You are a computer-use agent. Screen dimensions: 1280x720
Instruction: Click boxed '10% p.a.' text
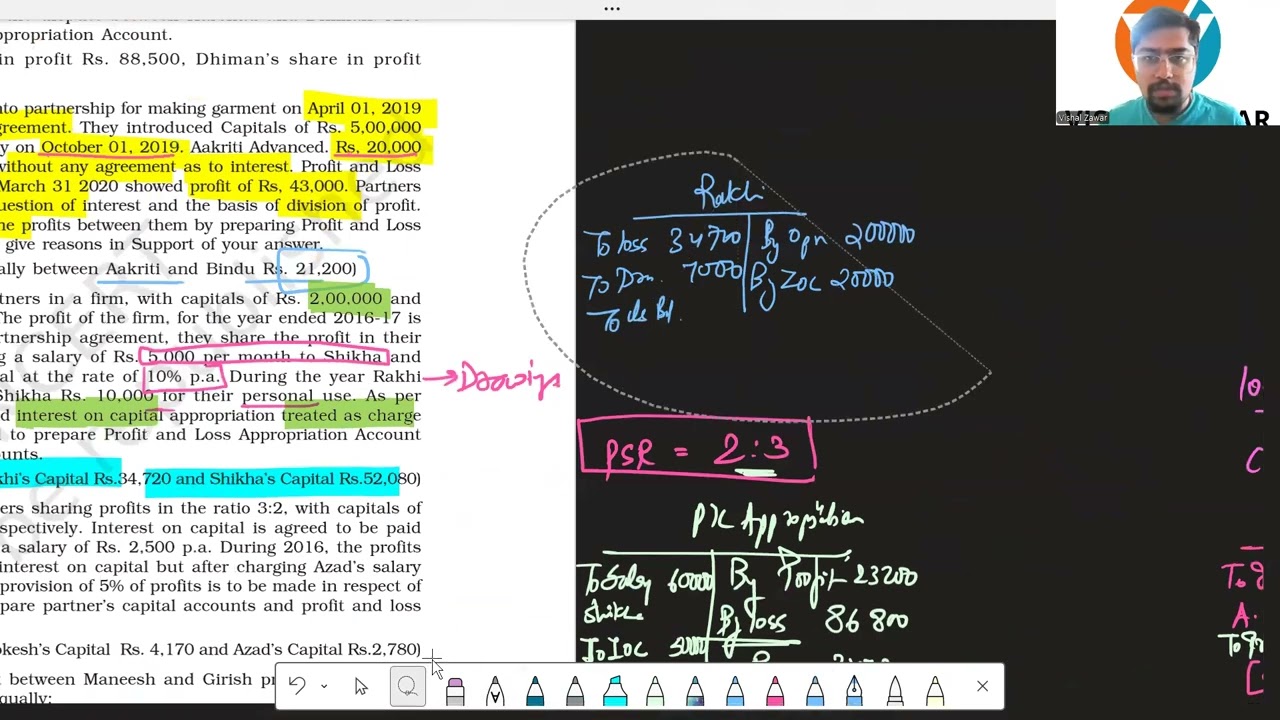[x=183, y=377]
